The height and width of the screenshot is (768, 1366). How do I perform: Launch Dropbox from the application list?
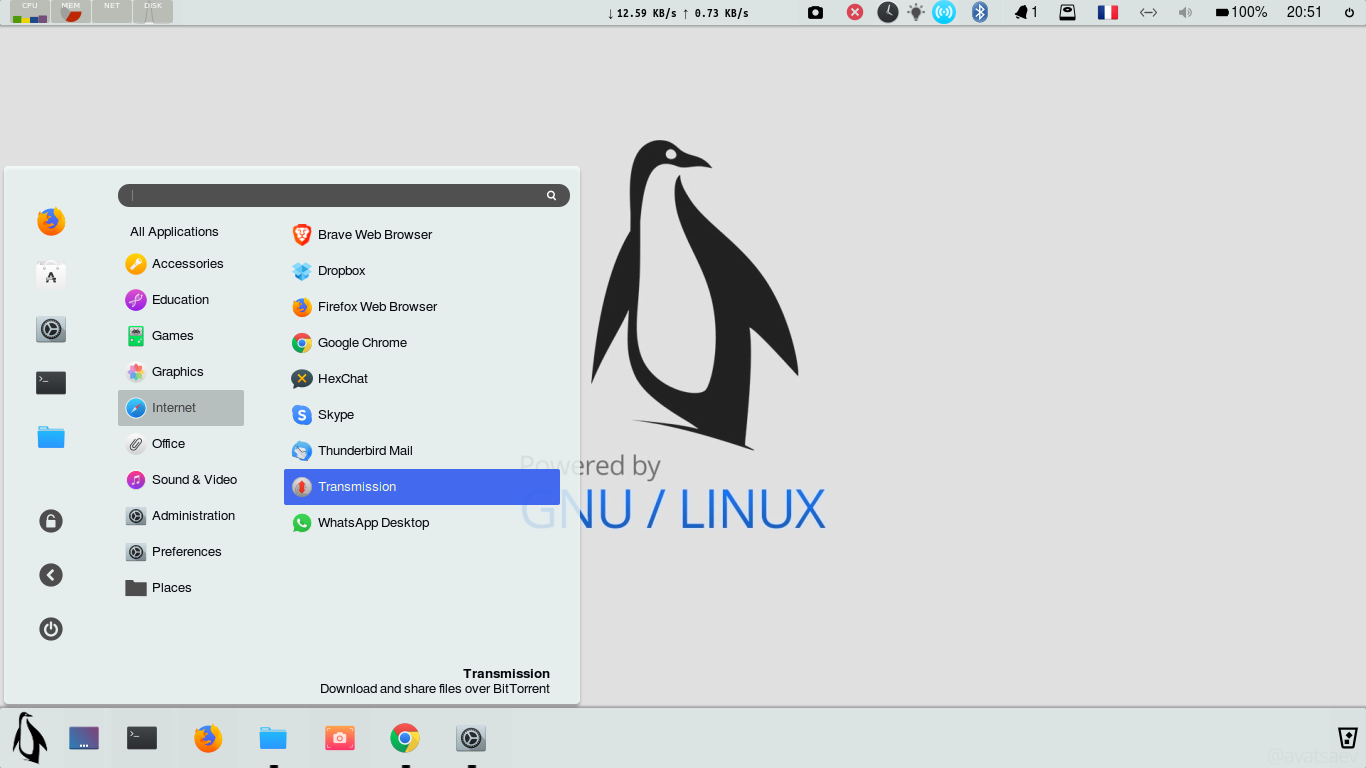coord(422,271)
